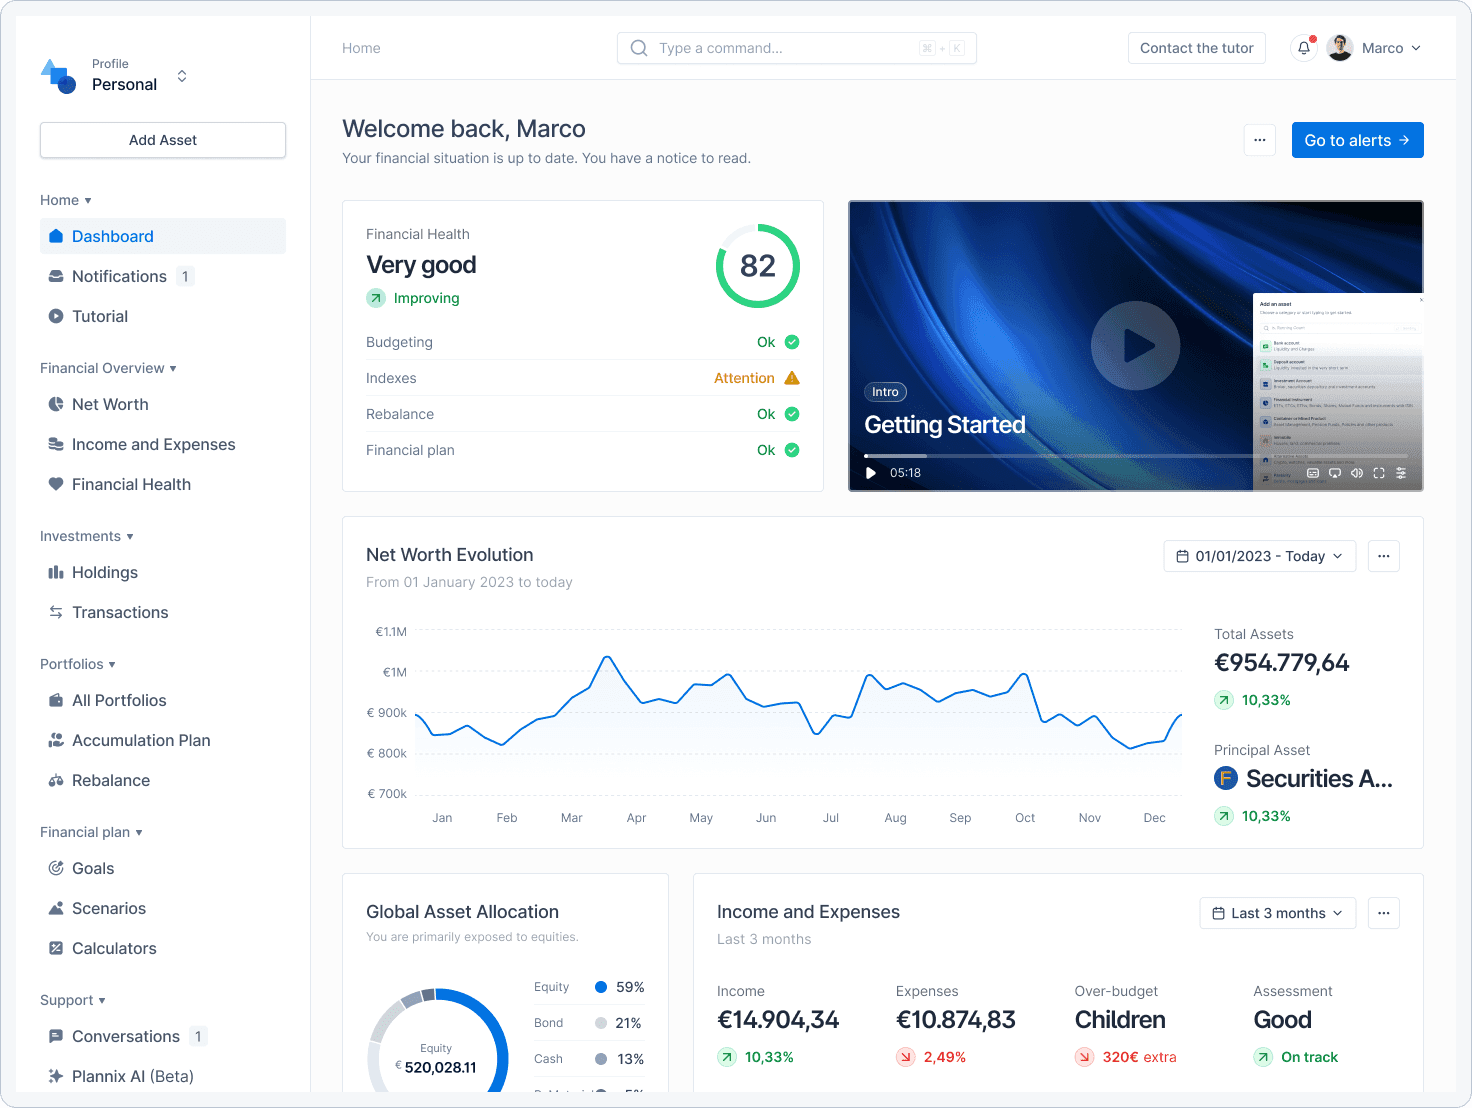Viewport: 1472px width, 1108px height.
Task: Toggle video volume speaker icon
Action: [1357, 473]
